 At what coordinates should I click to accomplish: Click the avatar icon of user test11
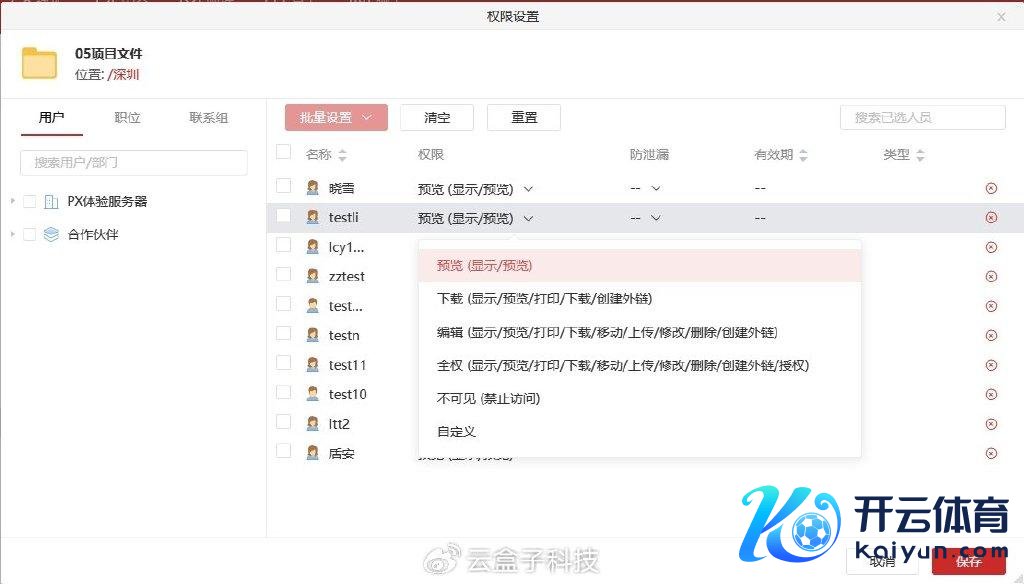tap(313, 365)
